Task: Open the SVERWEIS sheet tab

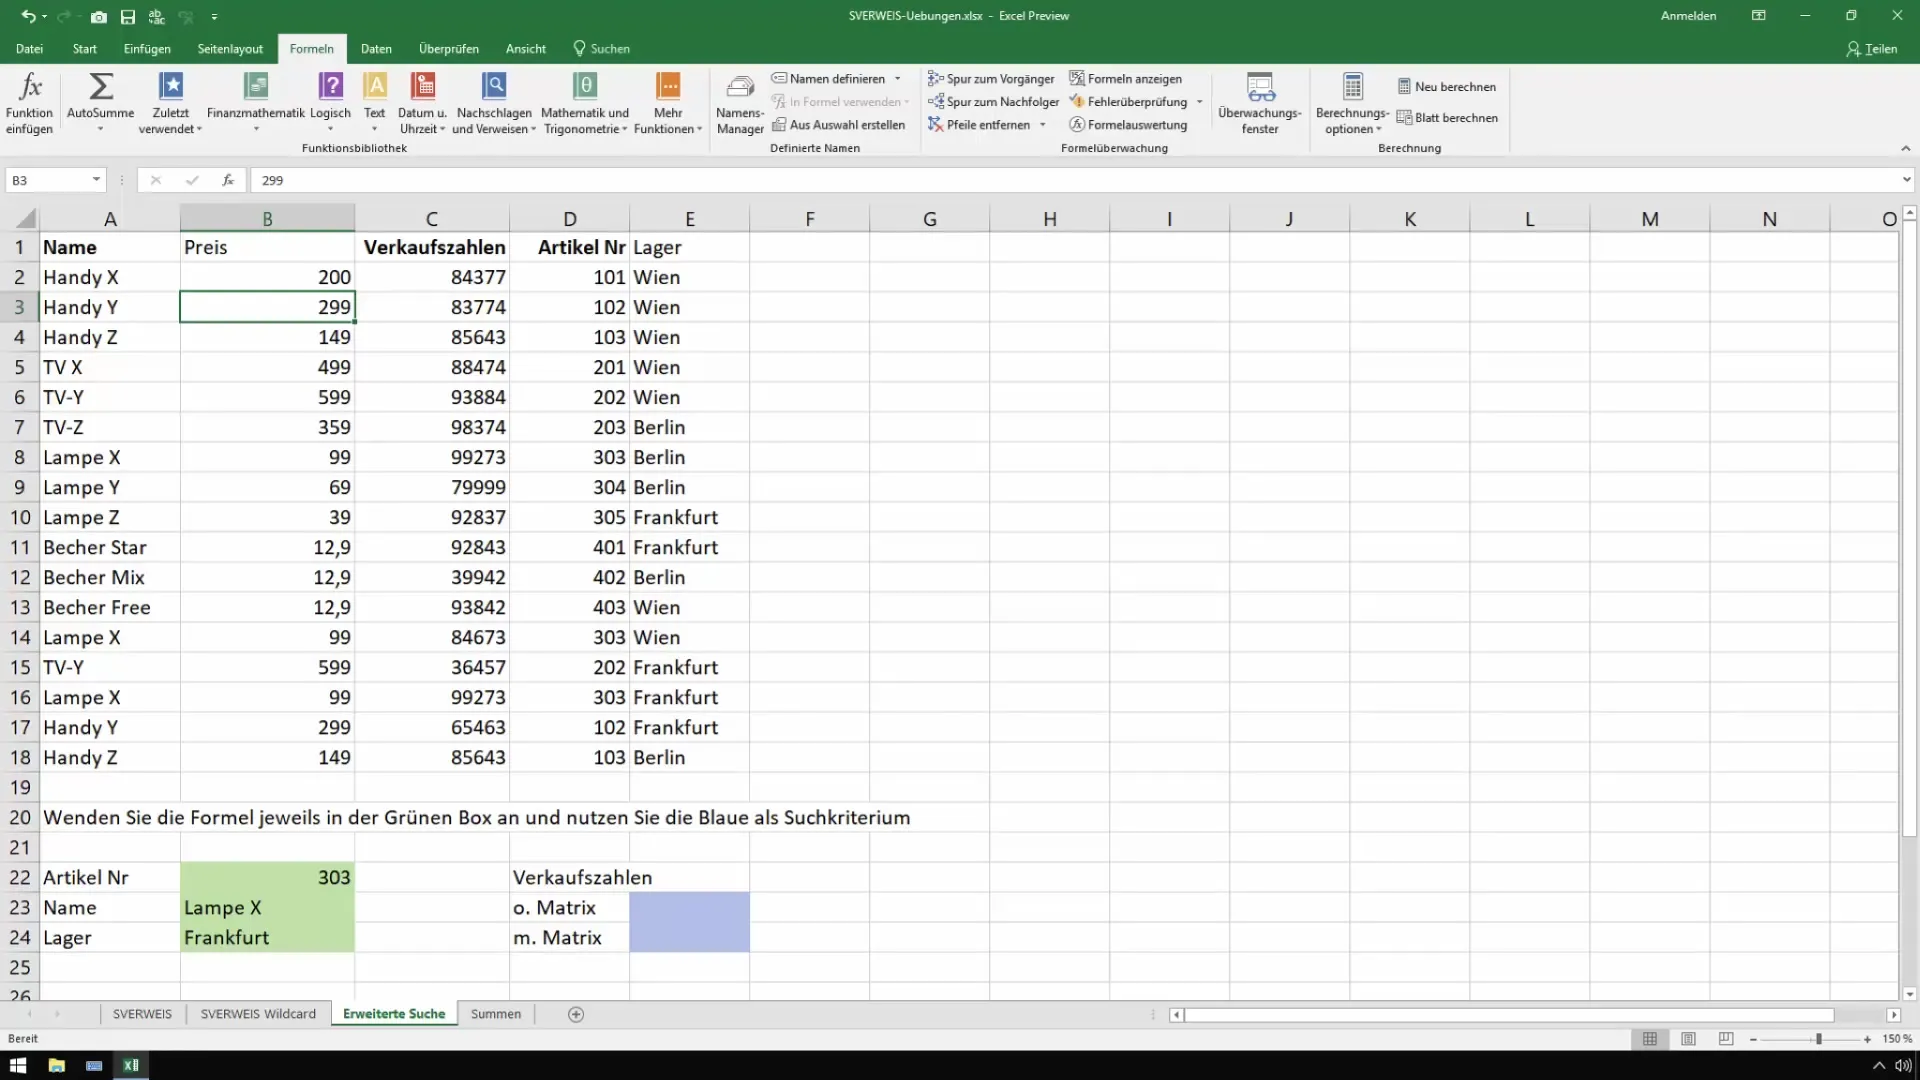Action: pos(142,1014)
